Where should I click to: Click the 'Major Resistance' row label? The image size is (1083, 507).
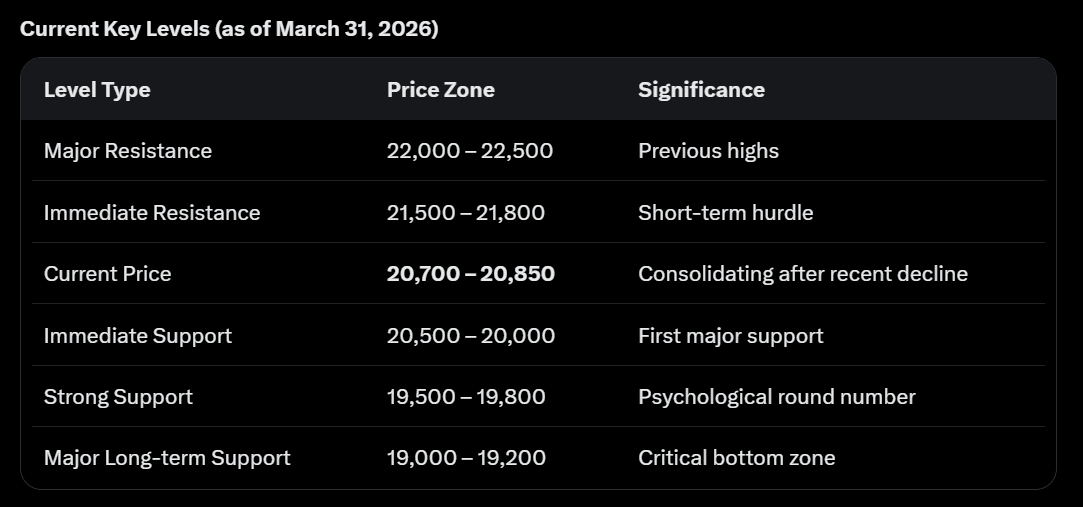128,151
